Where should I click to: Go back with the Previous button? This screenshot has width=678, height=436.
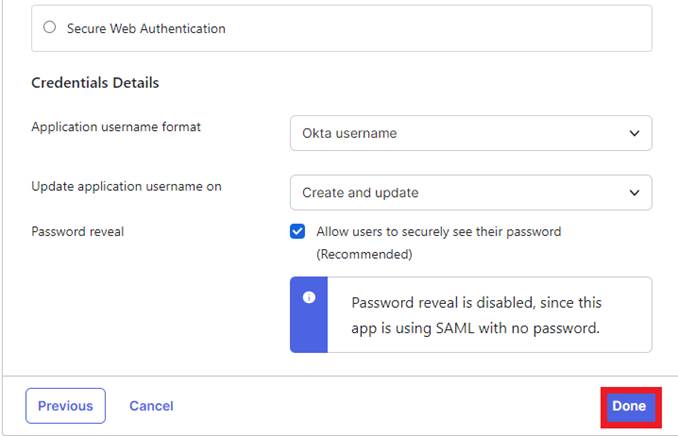[65, 406]
